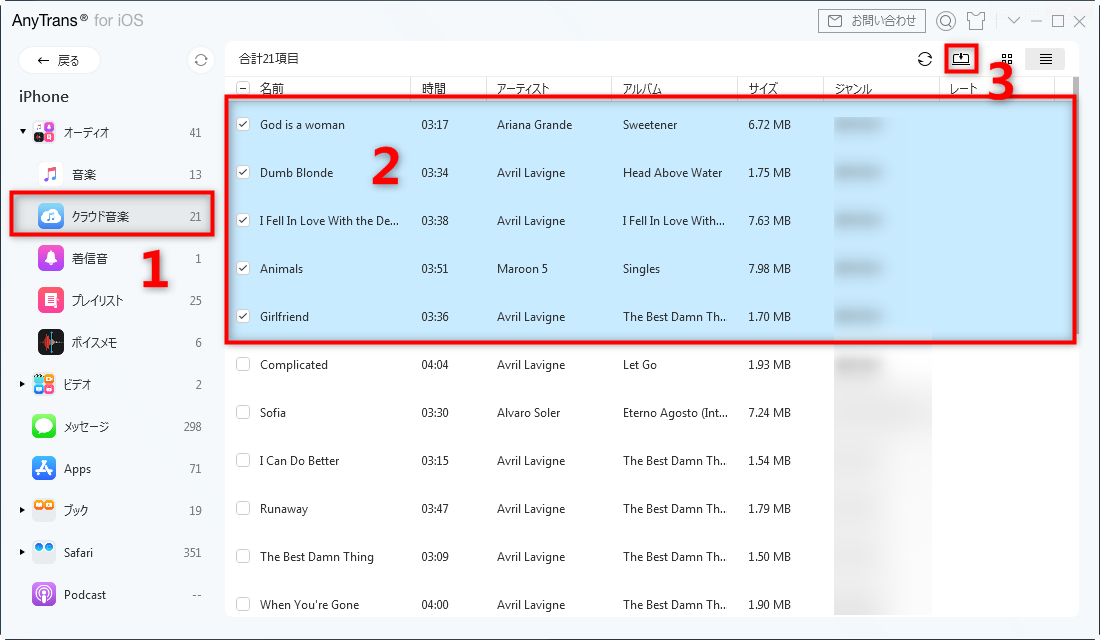
Task: Click the 合計21項目 total count label
Action: click(269, 59)
